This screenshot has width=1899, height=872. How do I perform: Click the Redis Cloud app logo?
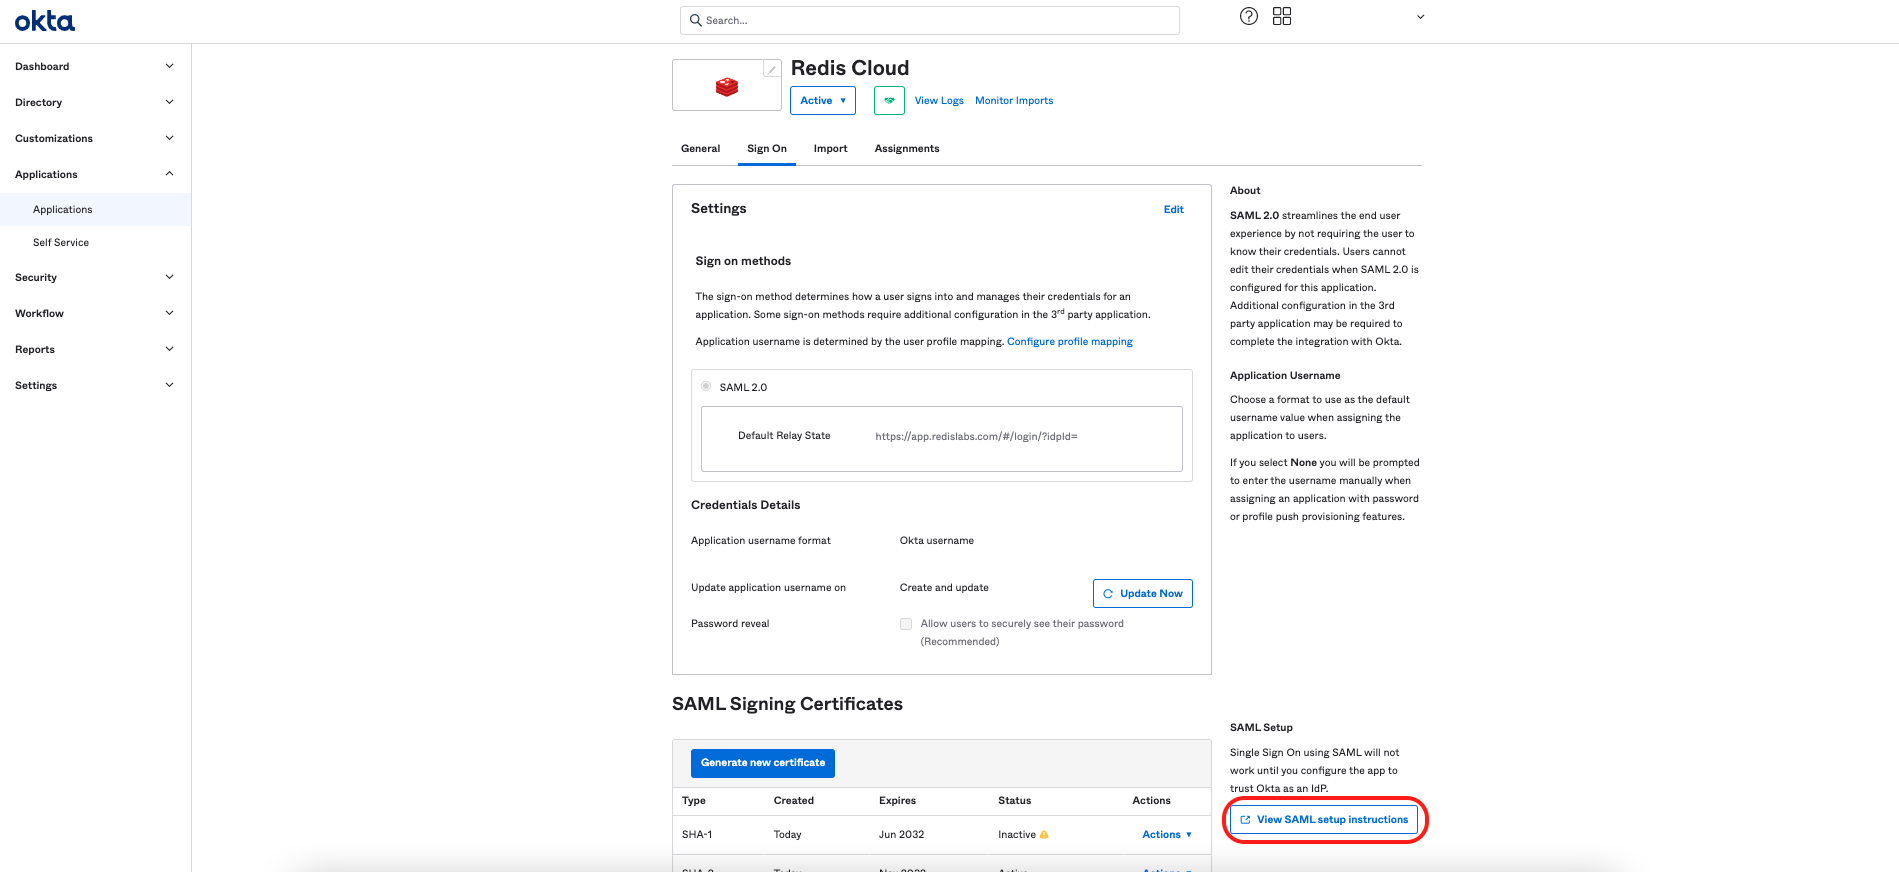tap(727, 87)
